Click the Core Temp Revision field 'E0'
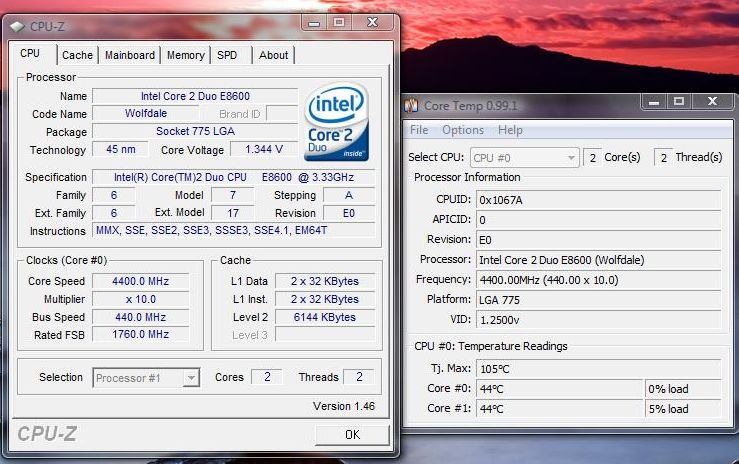739x464 pixels. pyautogui.click(x=599, y=240)
